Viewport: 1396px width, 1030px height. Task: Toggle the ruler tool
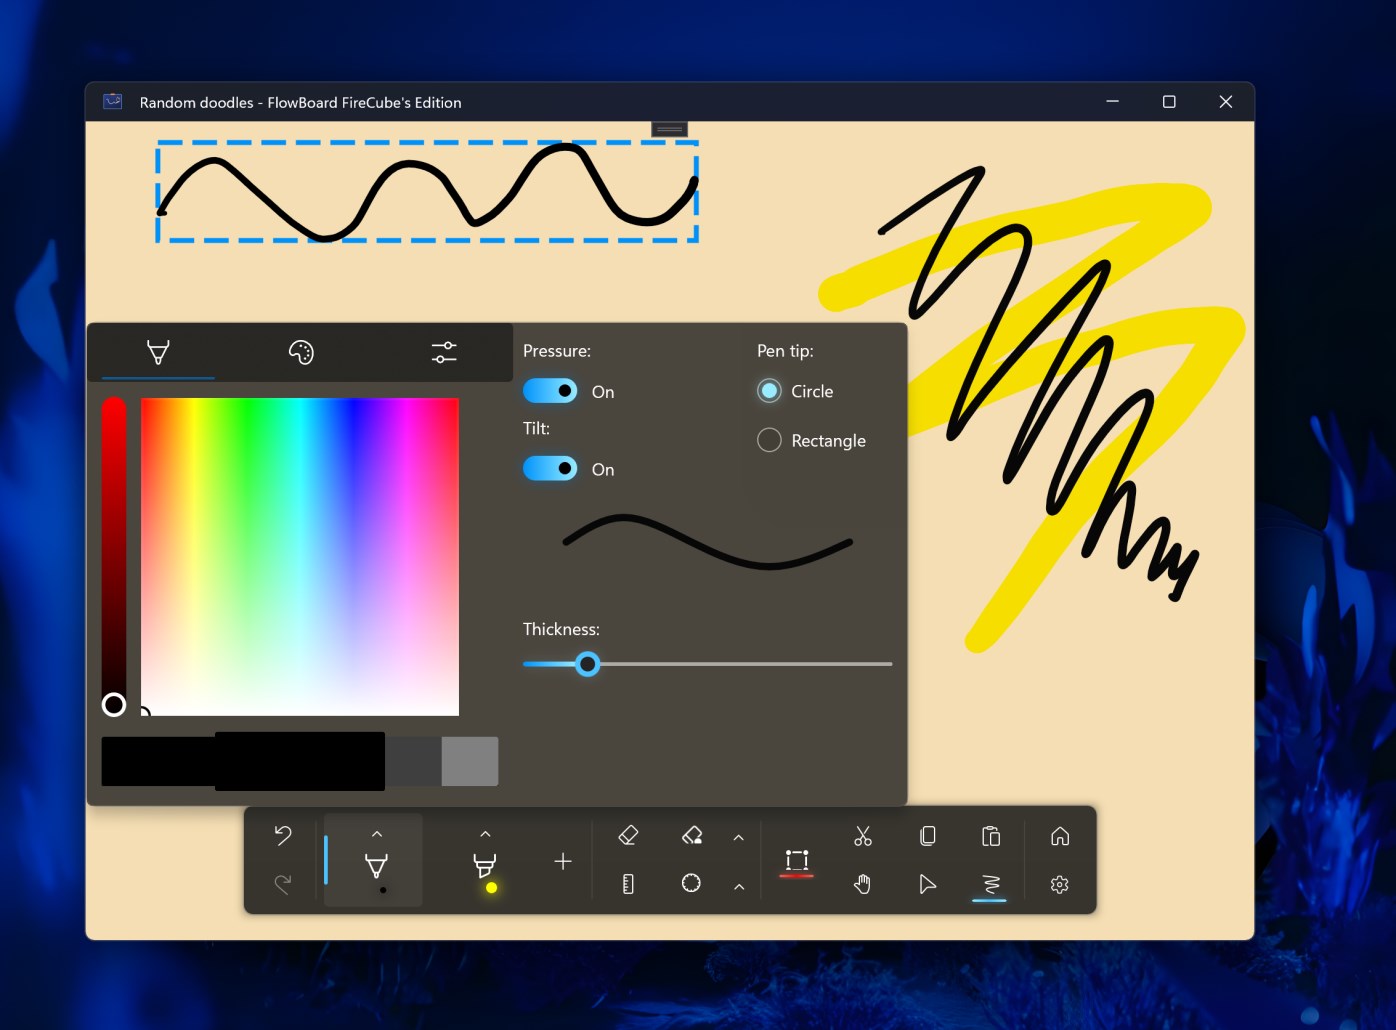[x=628, y=884]
